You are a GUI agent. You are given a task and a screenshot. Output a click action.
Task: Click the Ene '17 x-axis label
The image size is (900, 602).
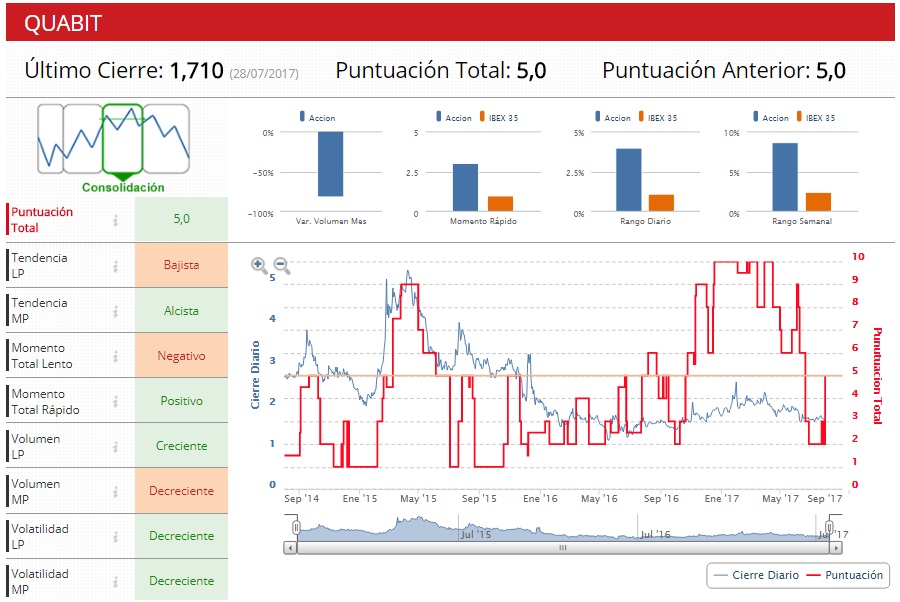tap(722, 499)
